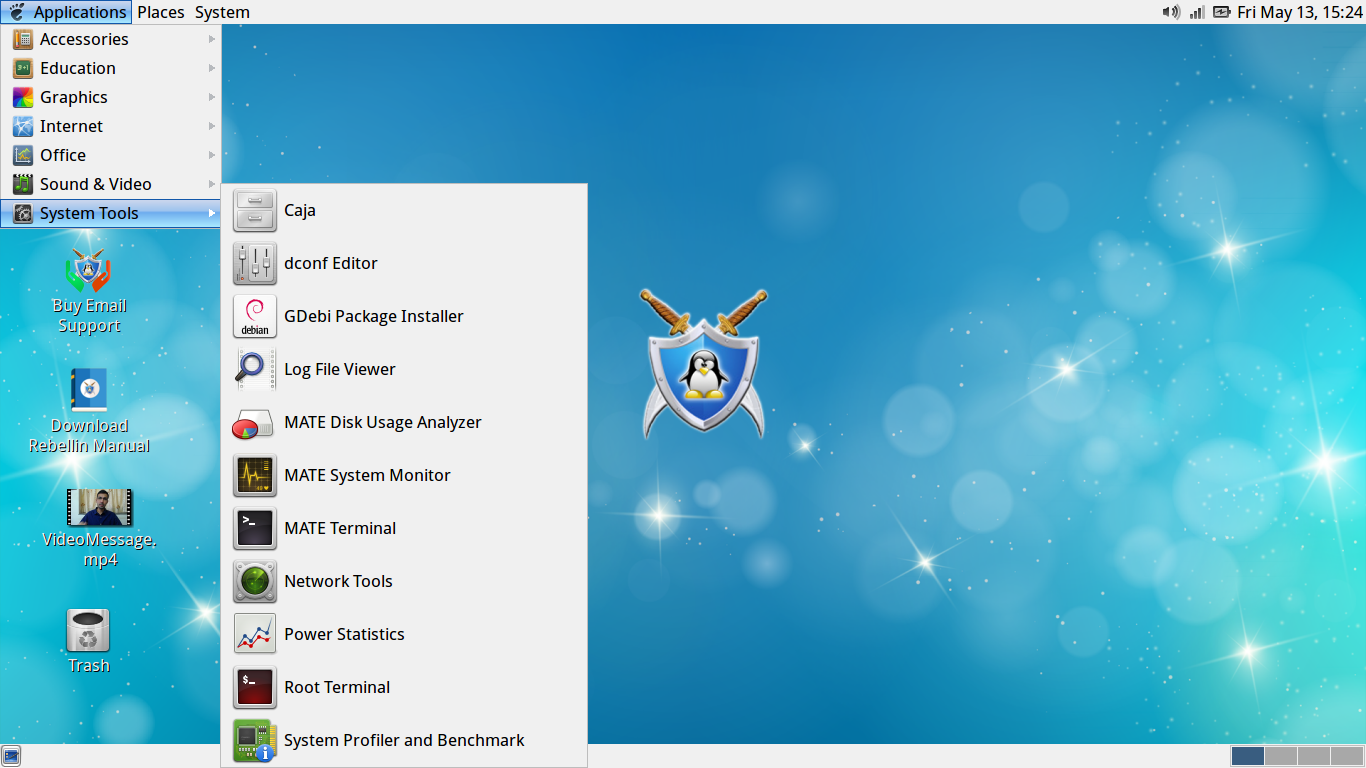Open Buy Email Support desktop icon
The width and height of the screenshot is (1366, 768).
88,271
